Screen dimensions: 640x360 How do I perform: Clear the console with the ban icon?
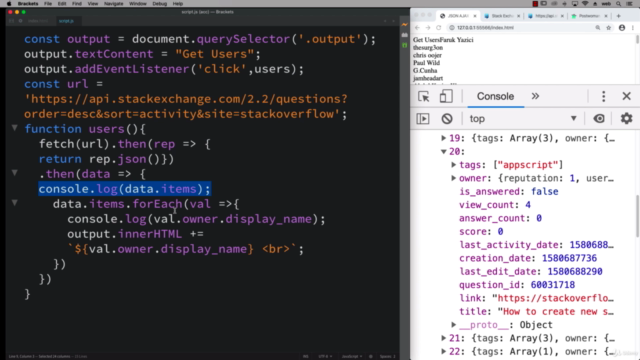(447, 119)
